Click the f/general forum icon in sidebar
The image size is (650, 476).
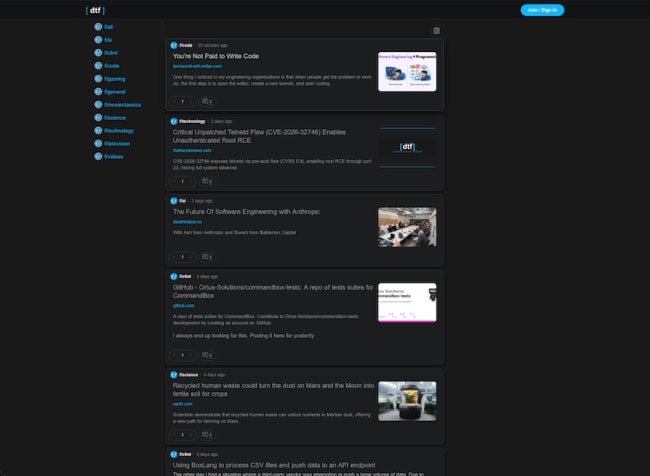[x=98, y=92]
